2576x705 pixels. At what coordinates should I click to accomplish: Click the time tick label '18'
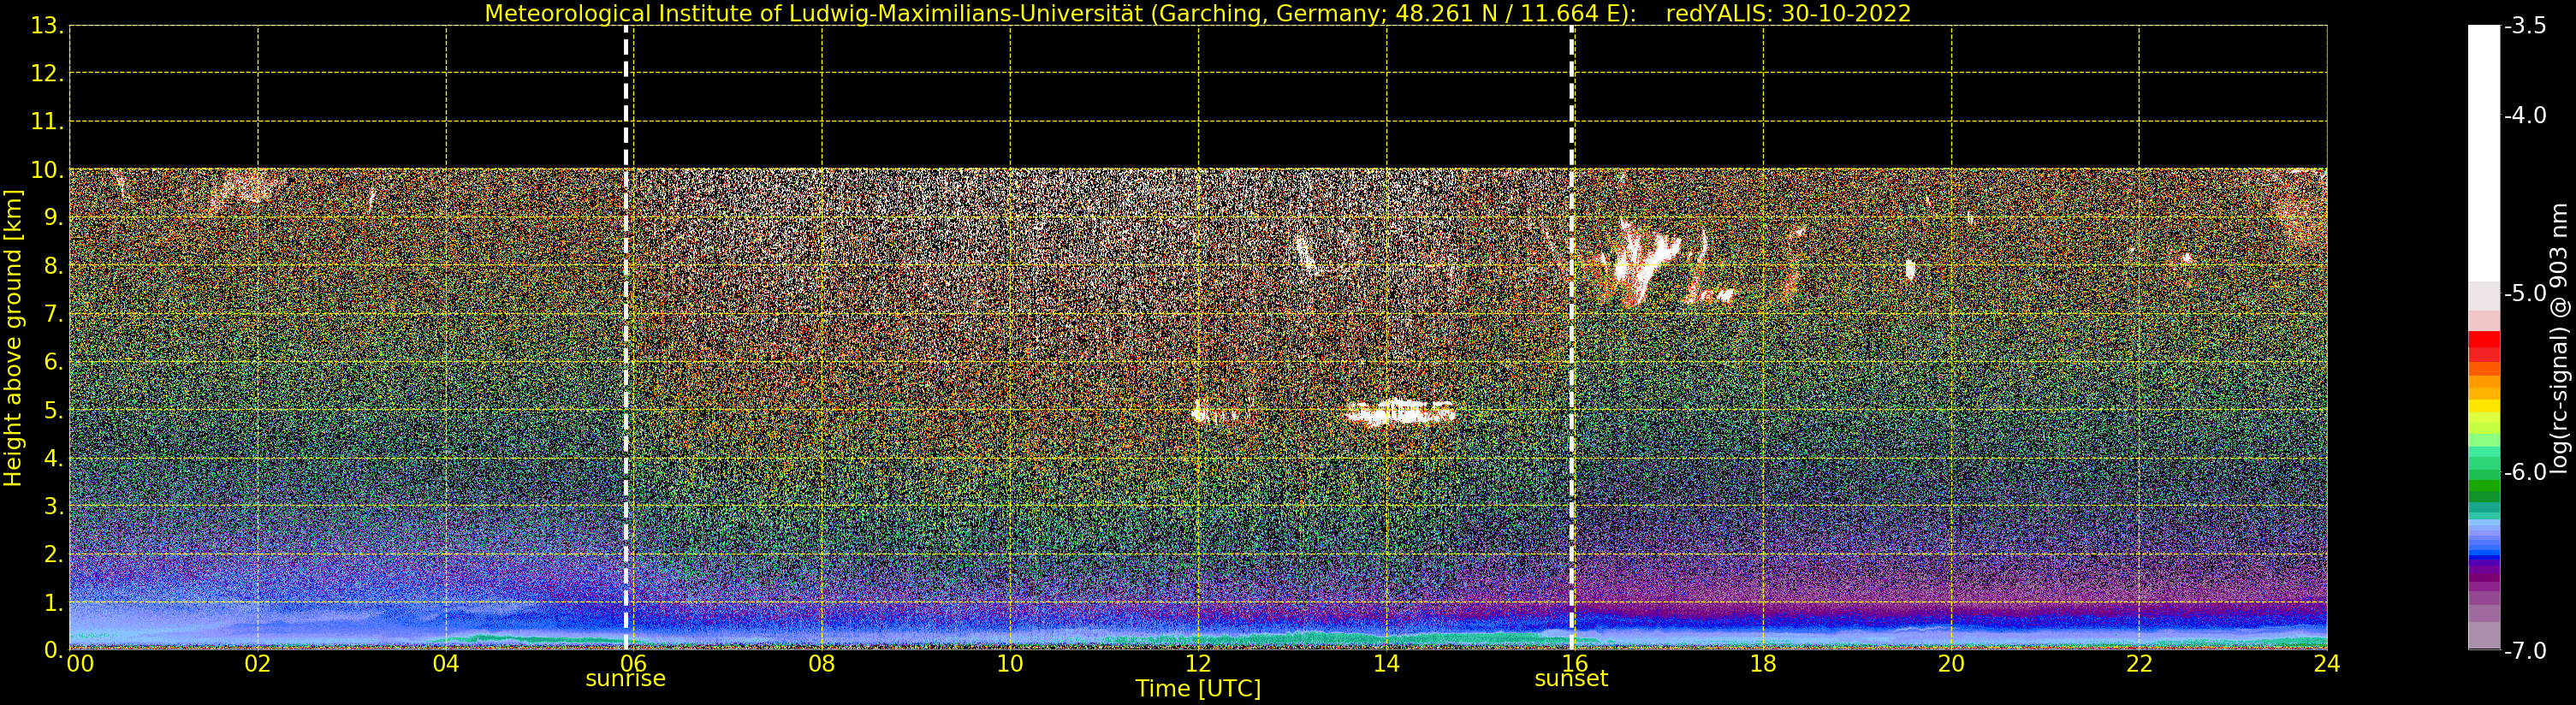pyautogui.click(x=1763, y=664)
